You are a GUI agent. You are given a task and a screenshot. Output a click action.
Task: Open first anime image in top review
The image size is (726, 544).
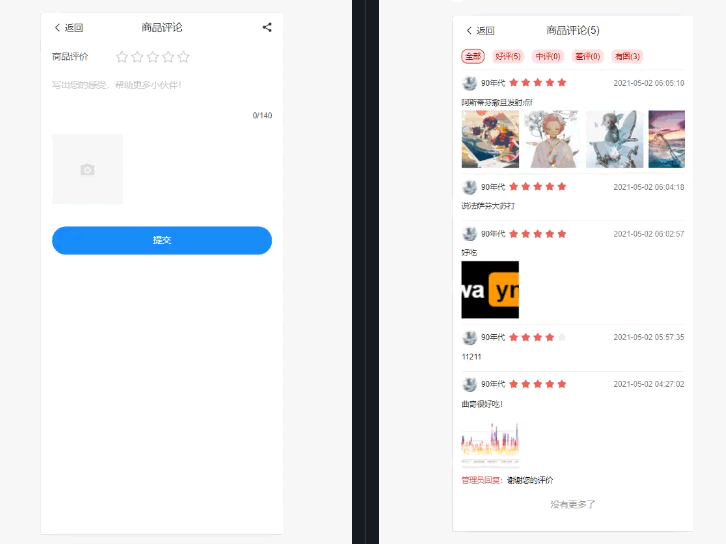pos(490,139)
